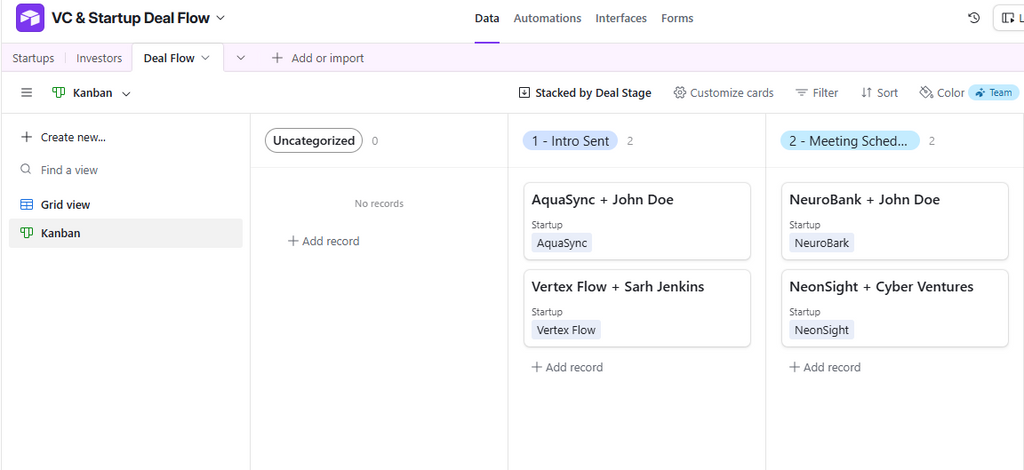Open the Kanban view name dropdown chevron

[x=126, y=93]
